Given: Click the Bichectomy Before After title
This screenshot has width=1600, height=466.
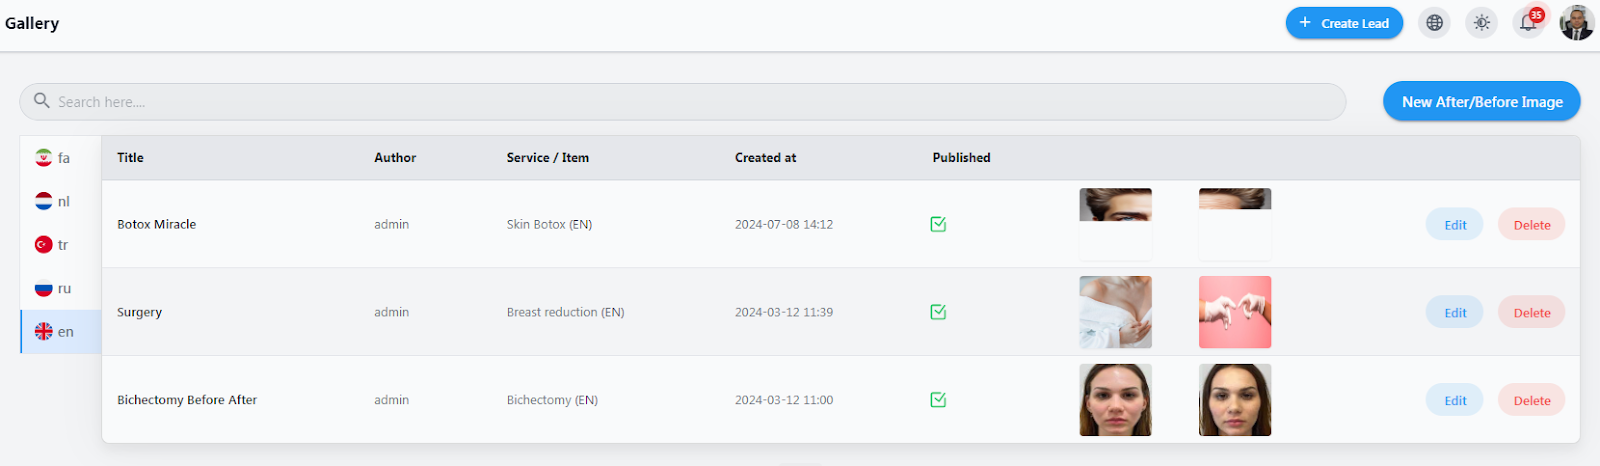Looking at the screenshot, I should click(x=187, y=400).
